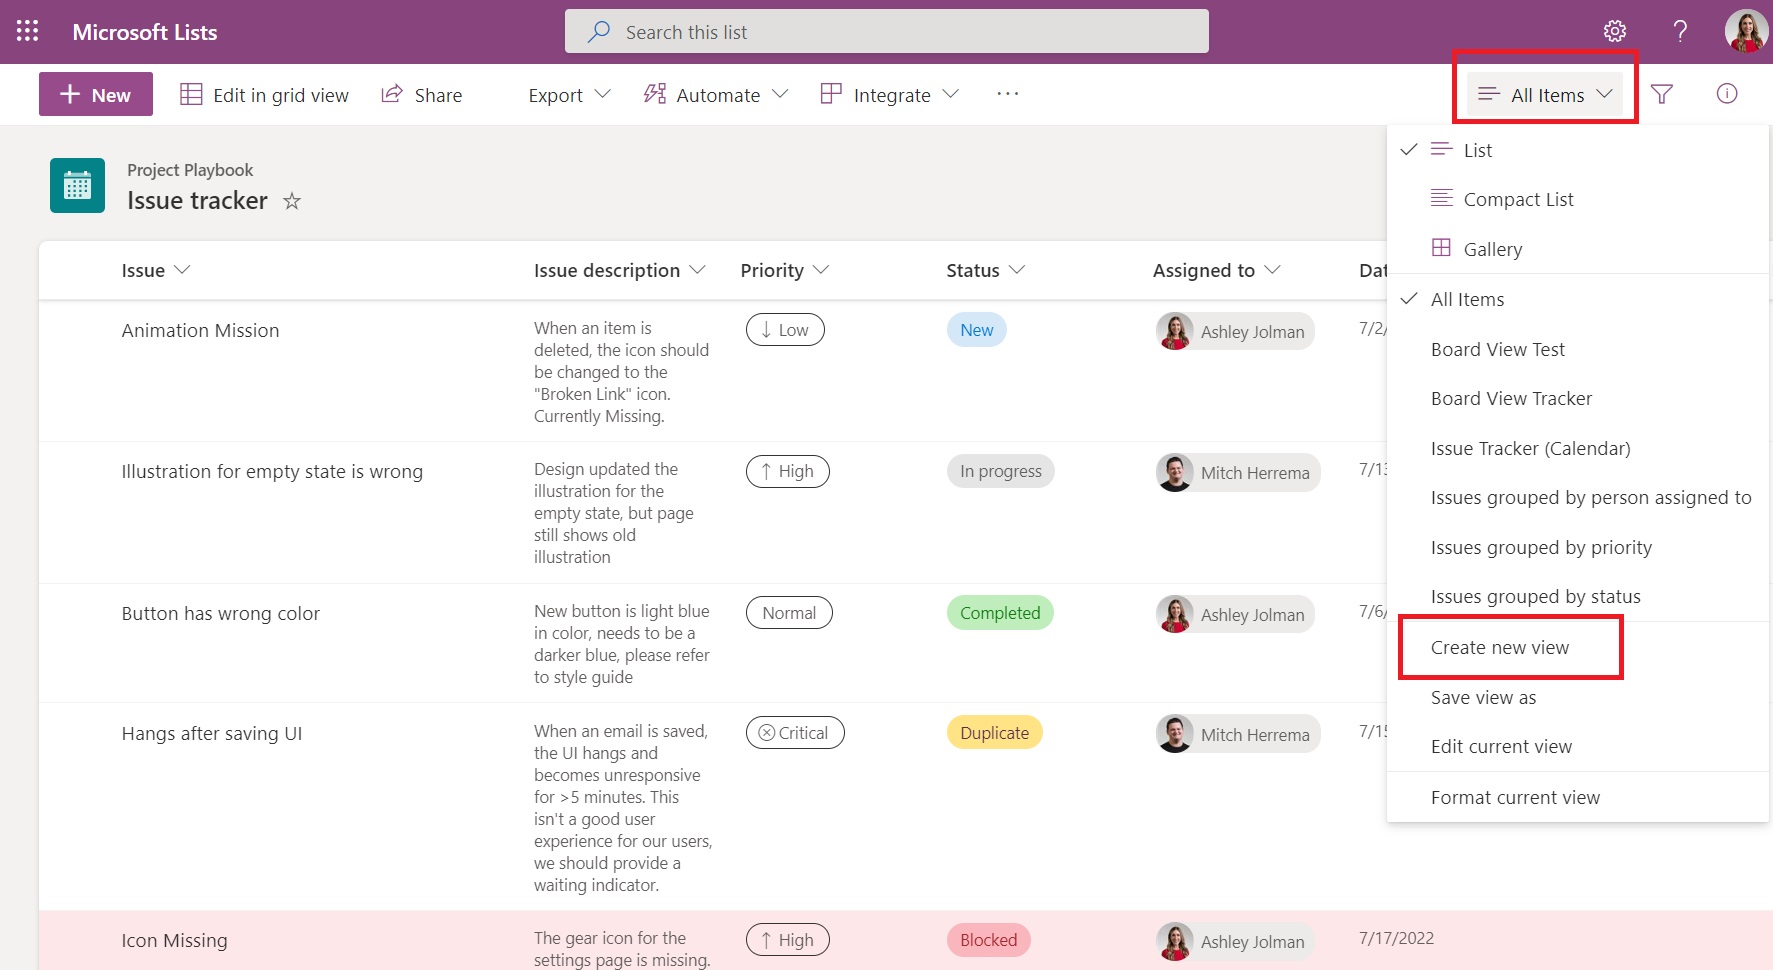Open Illustration for empty state is wrong
The image size is (1773, 970).
[272, 471]
